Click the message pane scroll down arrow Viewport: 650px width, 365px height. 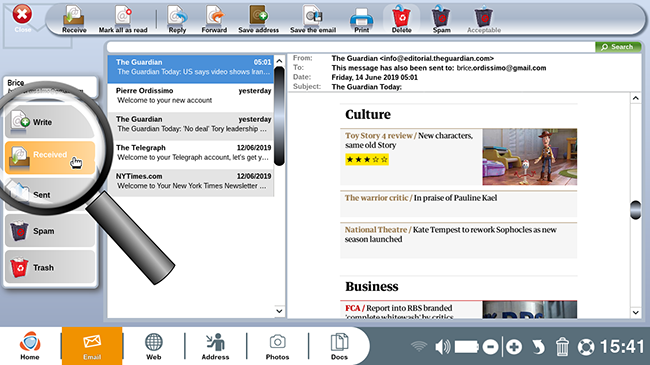(x=635, y=312)
